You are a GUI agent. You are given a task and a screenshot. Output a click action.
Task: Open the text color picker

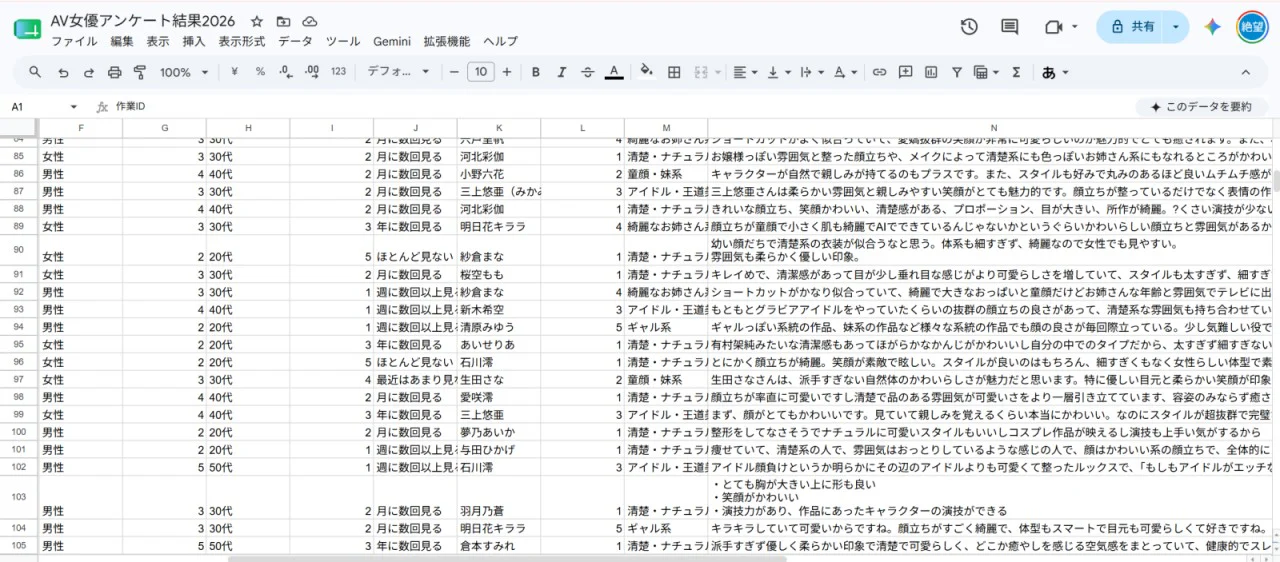coord(614,72)
